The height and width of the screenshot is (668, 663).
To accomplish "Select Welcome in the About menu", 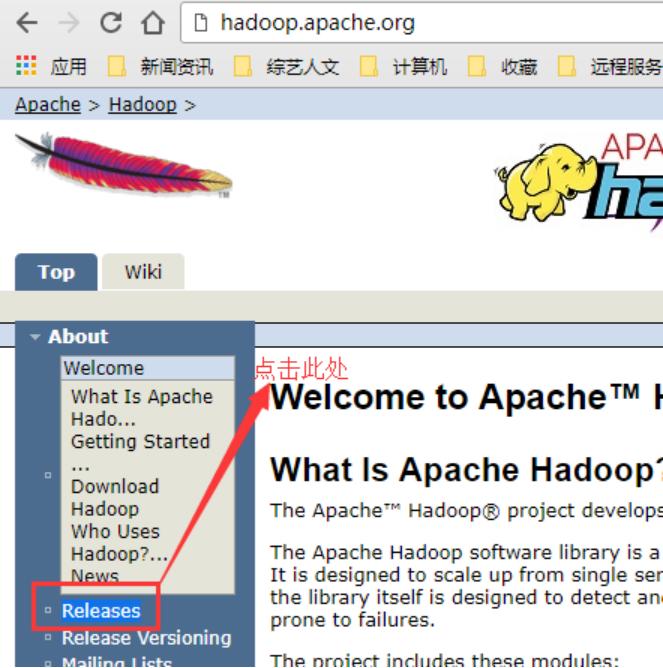I will click(147, 368).
